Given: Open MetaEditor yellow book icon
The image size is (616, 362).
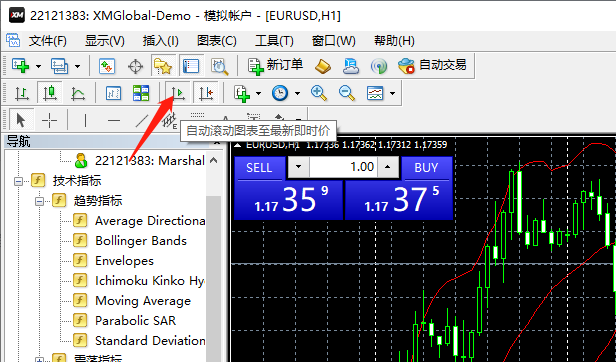Looking at the screenshot, I should pos(323,66).
